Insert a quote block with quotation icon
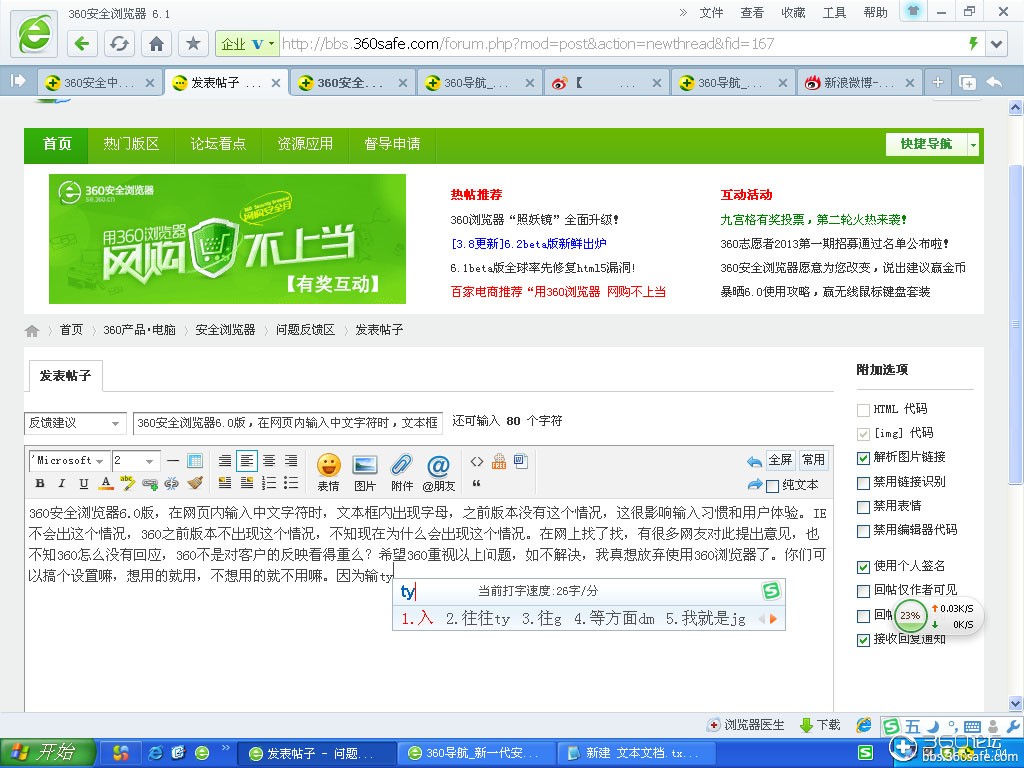This screenshot has height=768, width=1024. 476,483
